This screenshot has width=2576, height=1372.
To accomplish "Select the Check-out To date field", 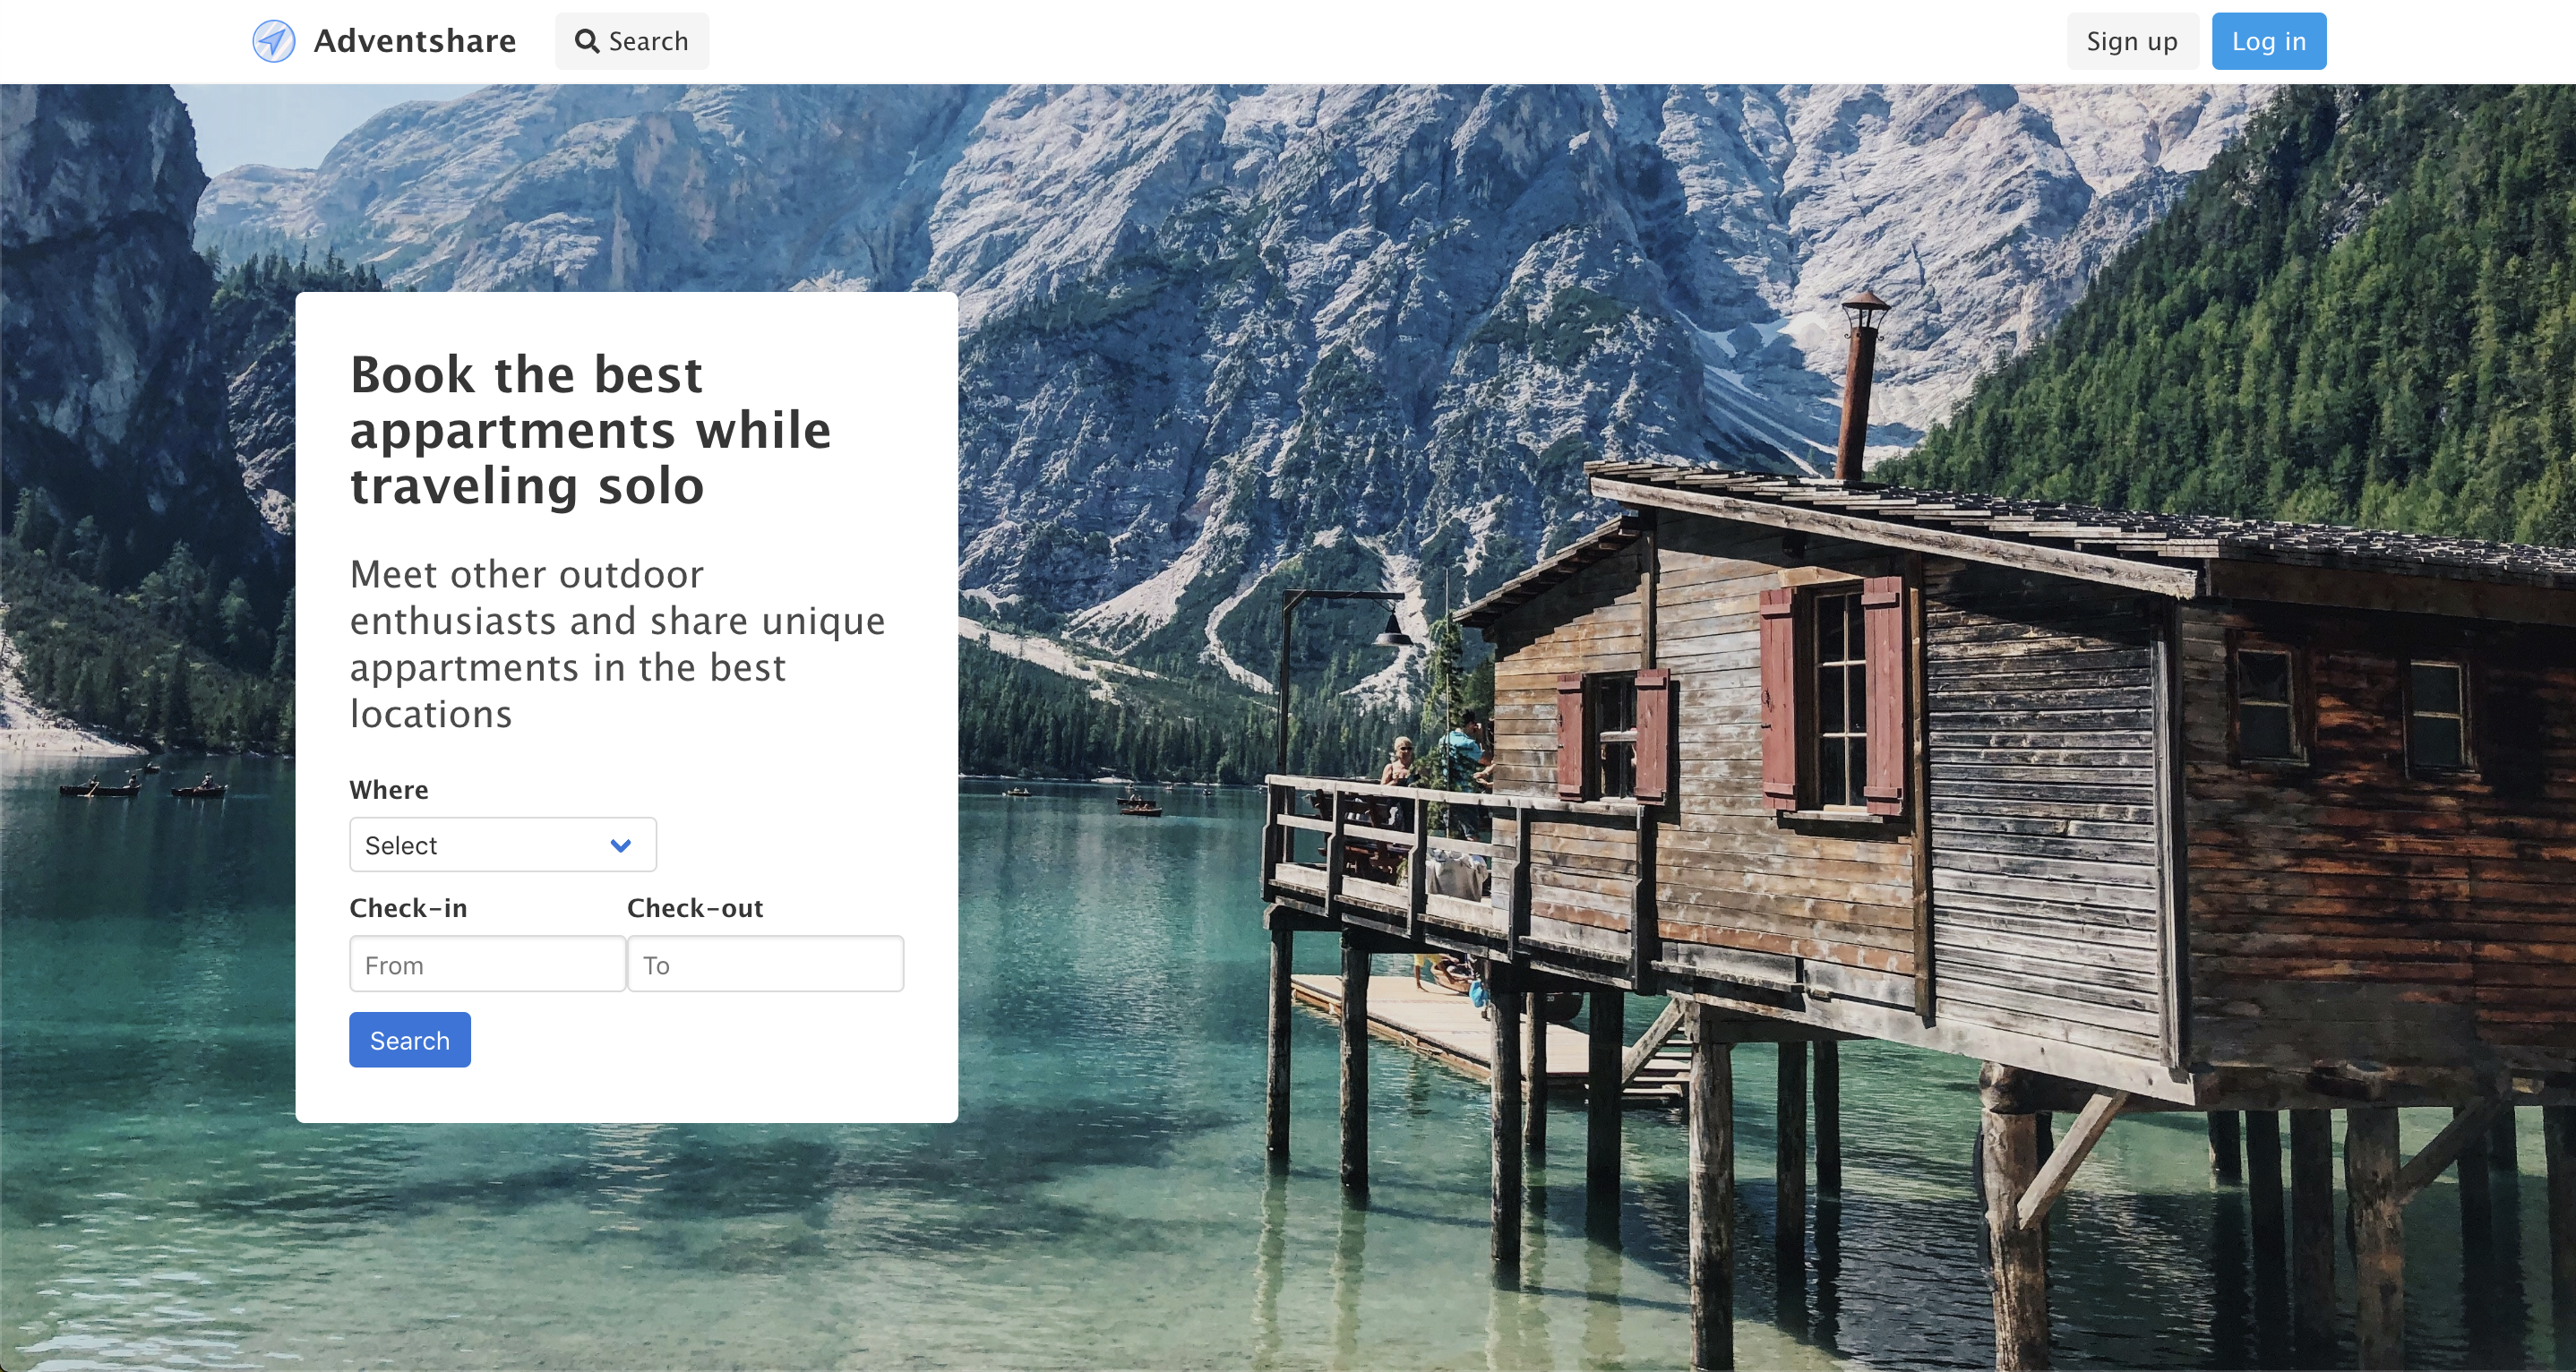I will click(765, 963).
